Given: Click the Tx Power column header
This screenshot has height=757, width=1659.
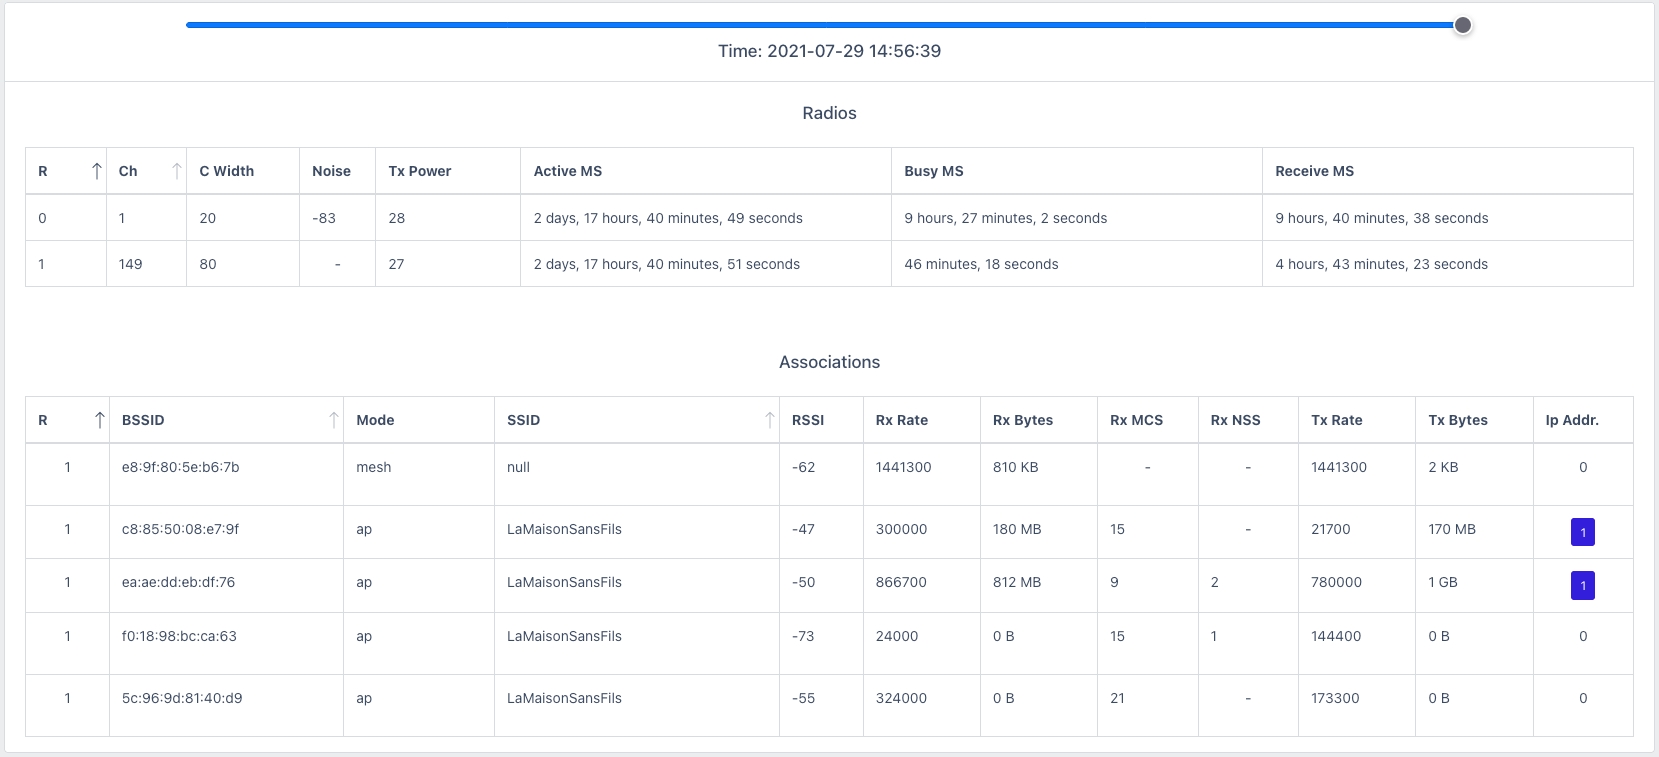Looking at the screenshot, I should tap(420, 171).
